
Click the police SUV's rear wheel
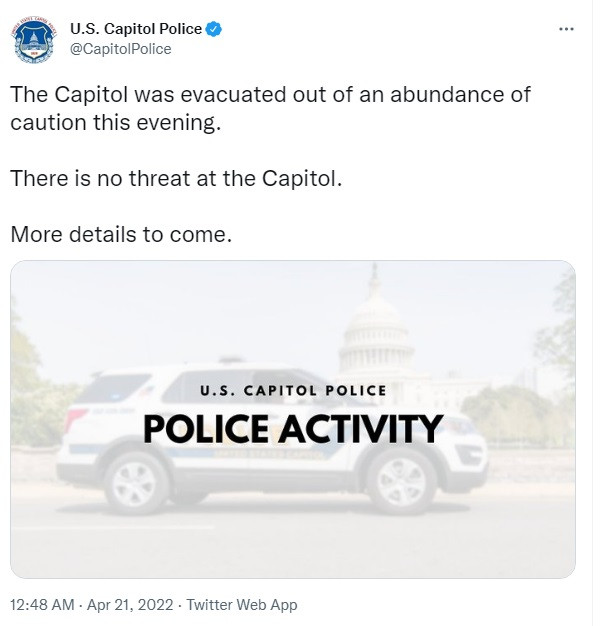tap(135, 483)
